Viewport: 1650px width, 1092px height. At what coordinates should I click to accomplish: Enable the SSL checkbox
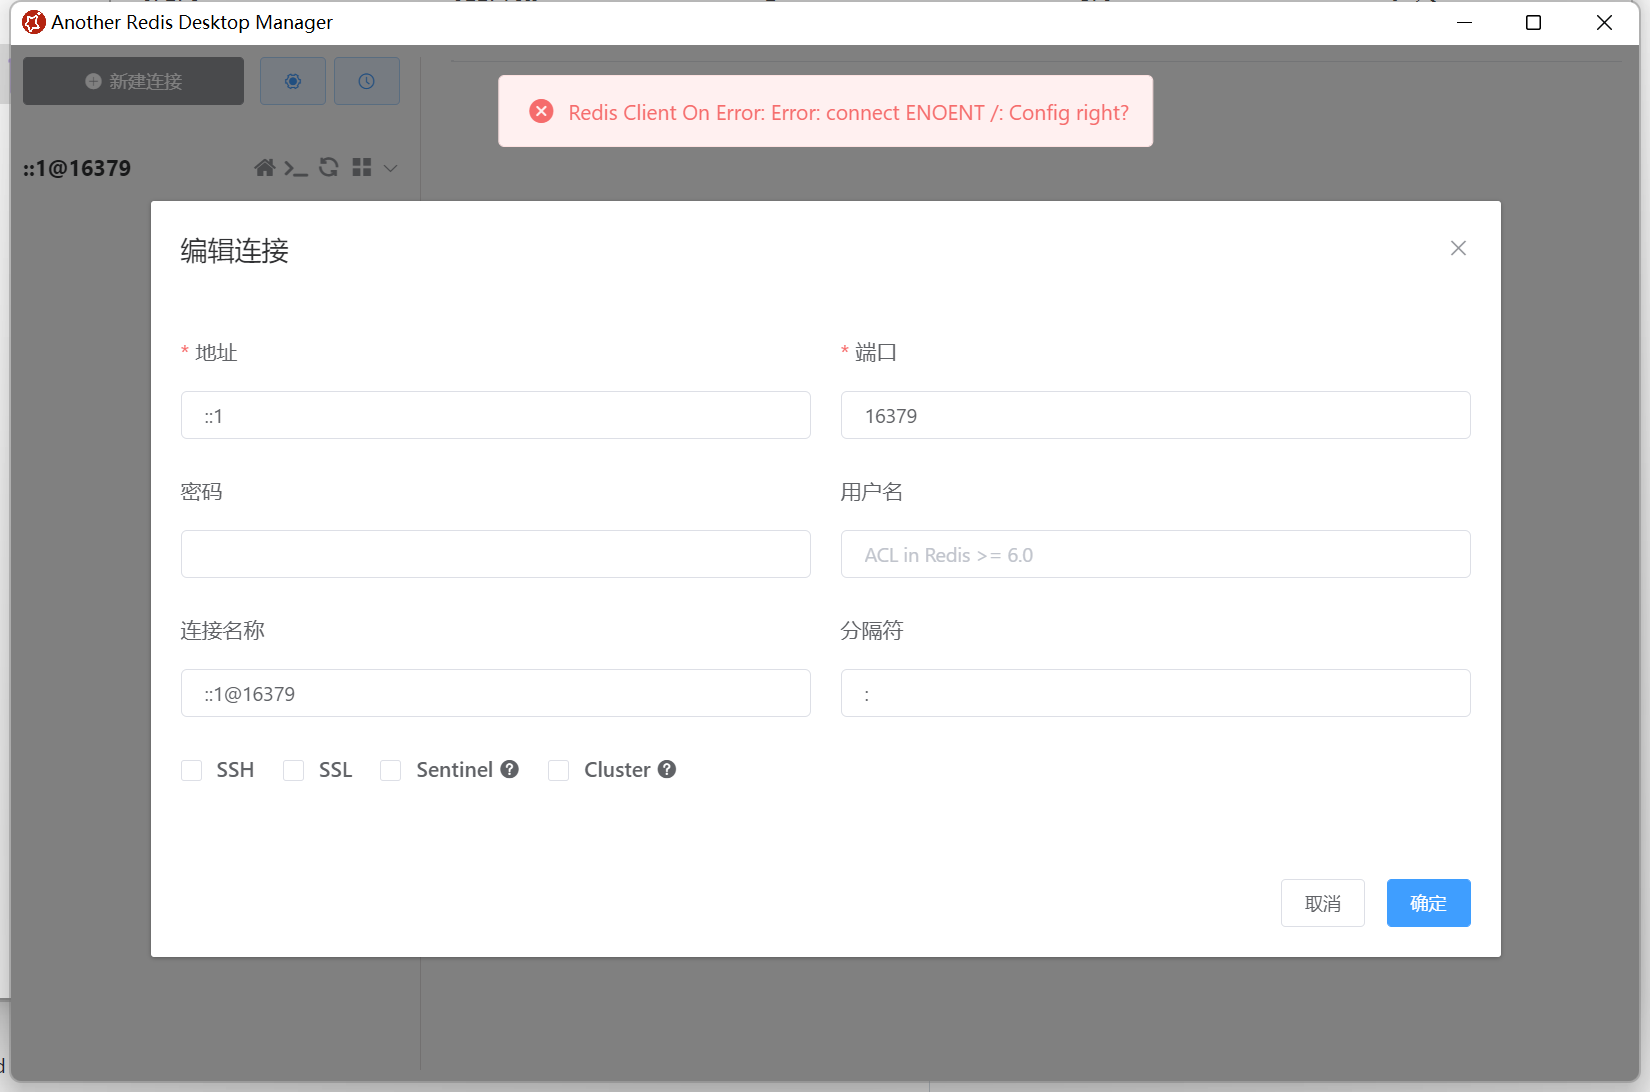294,770
